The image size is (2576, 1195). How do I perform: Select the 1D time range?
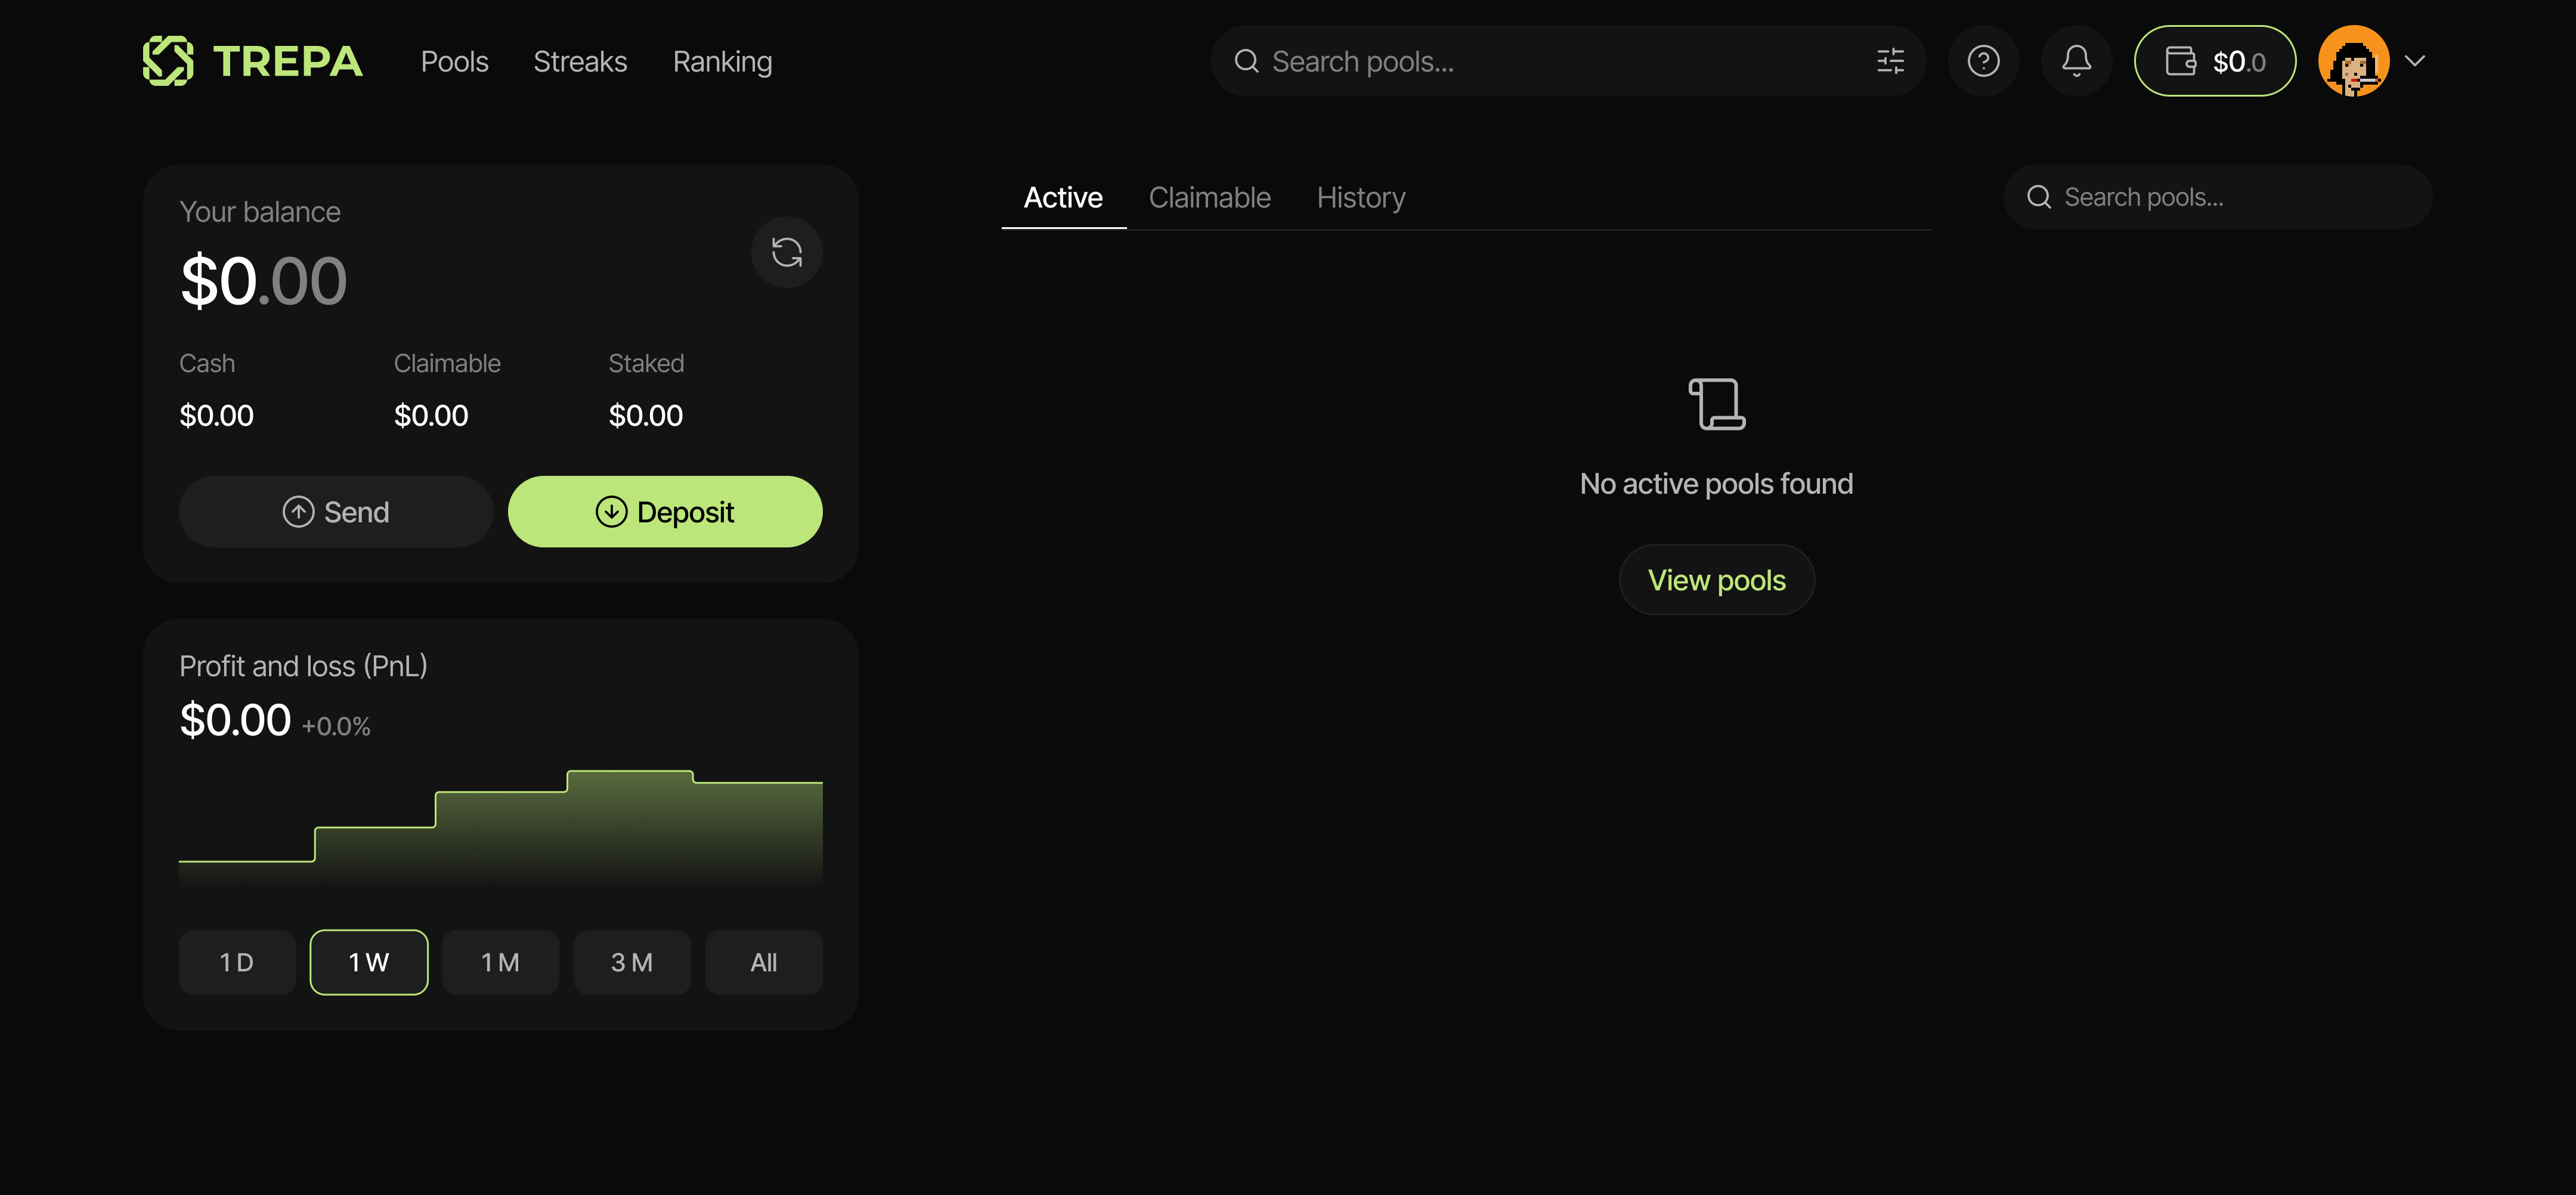pyautogui.click(x=237, y=962)
